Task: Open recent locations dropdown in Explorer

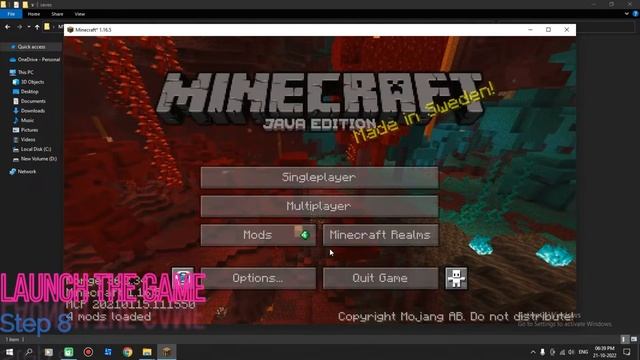Action: 29,27
